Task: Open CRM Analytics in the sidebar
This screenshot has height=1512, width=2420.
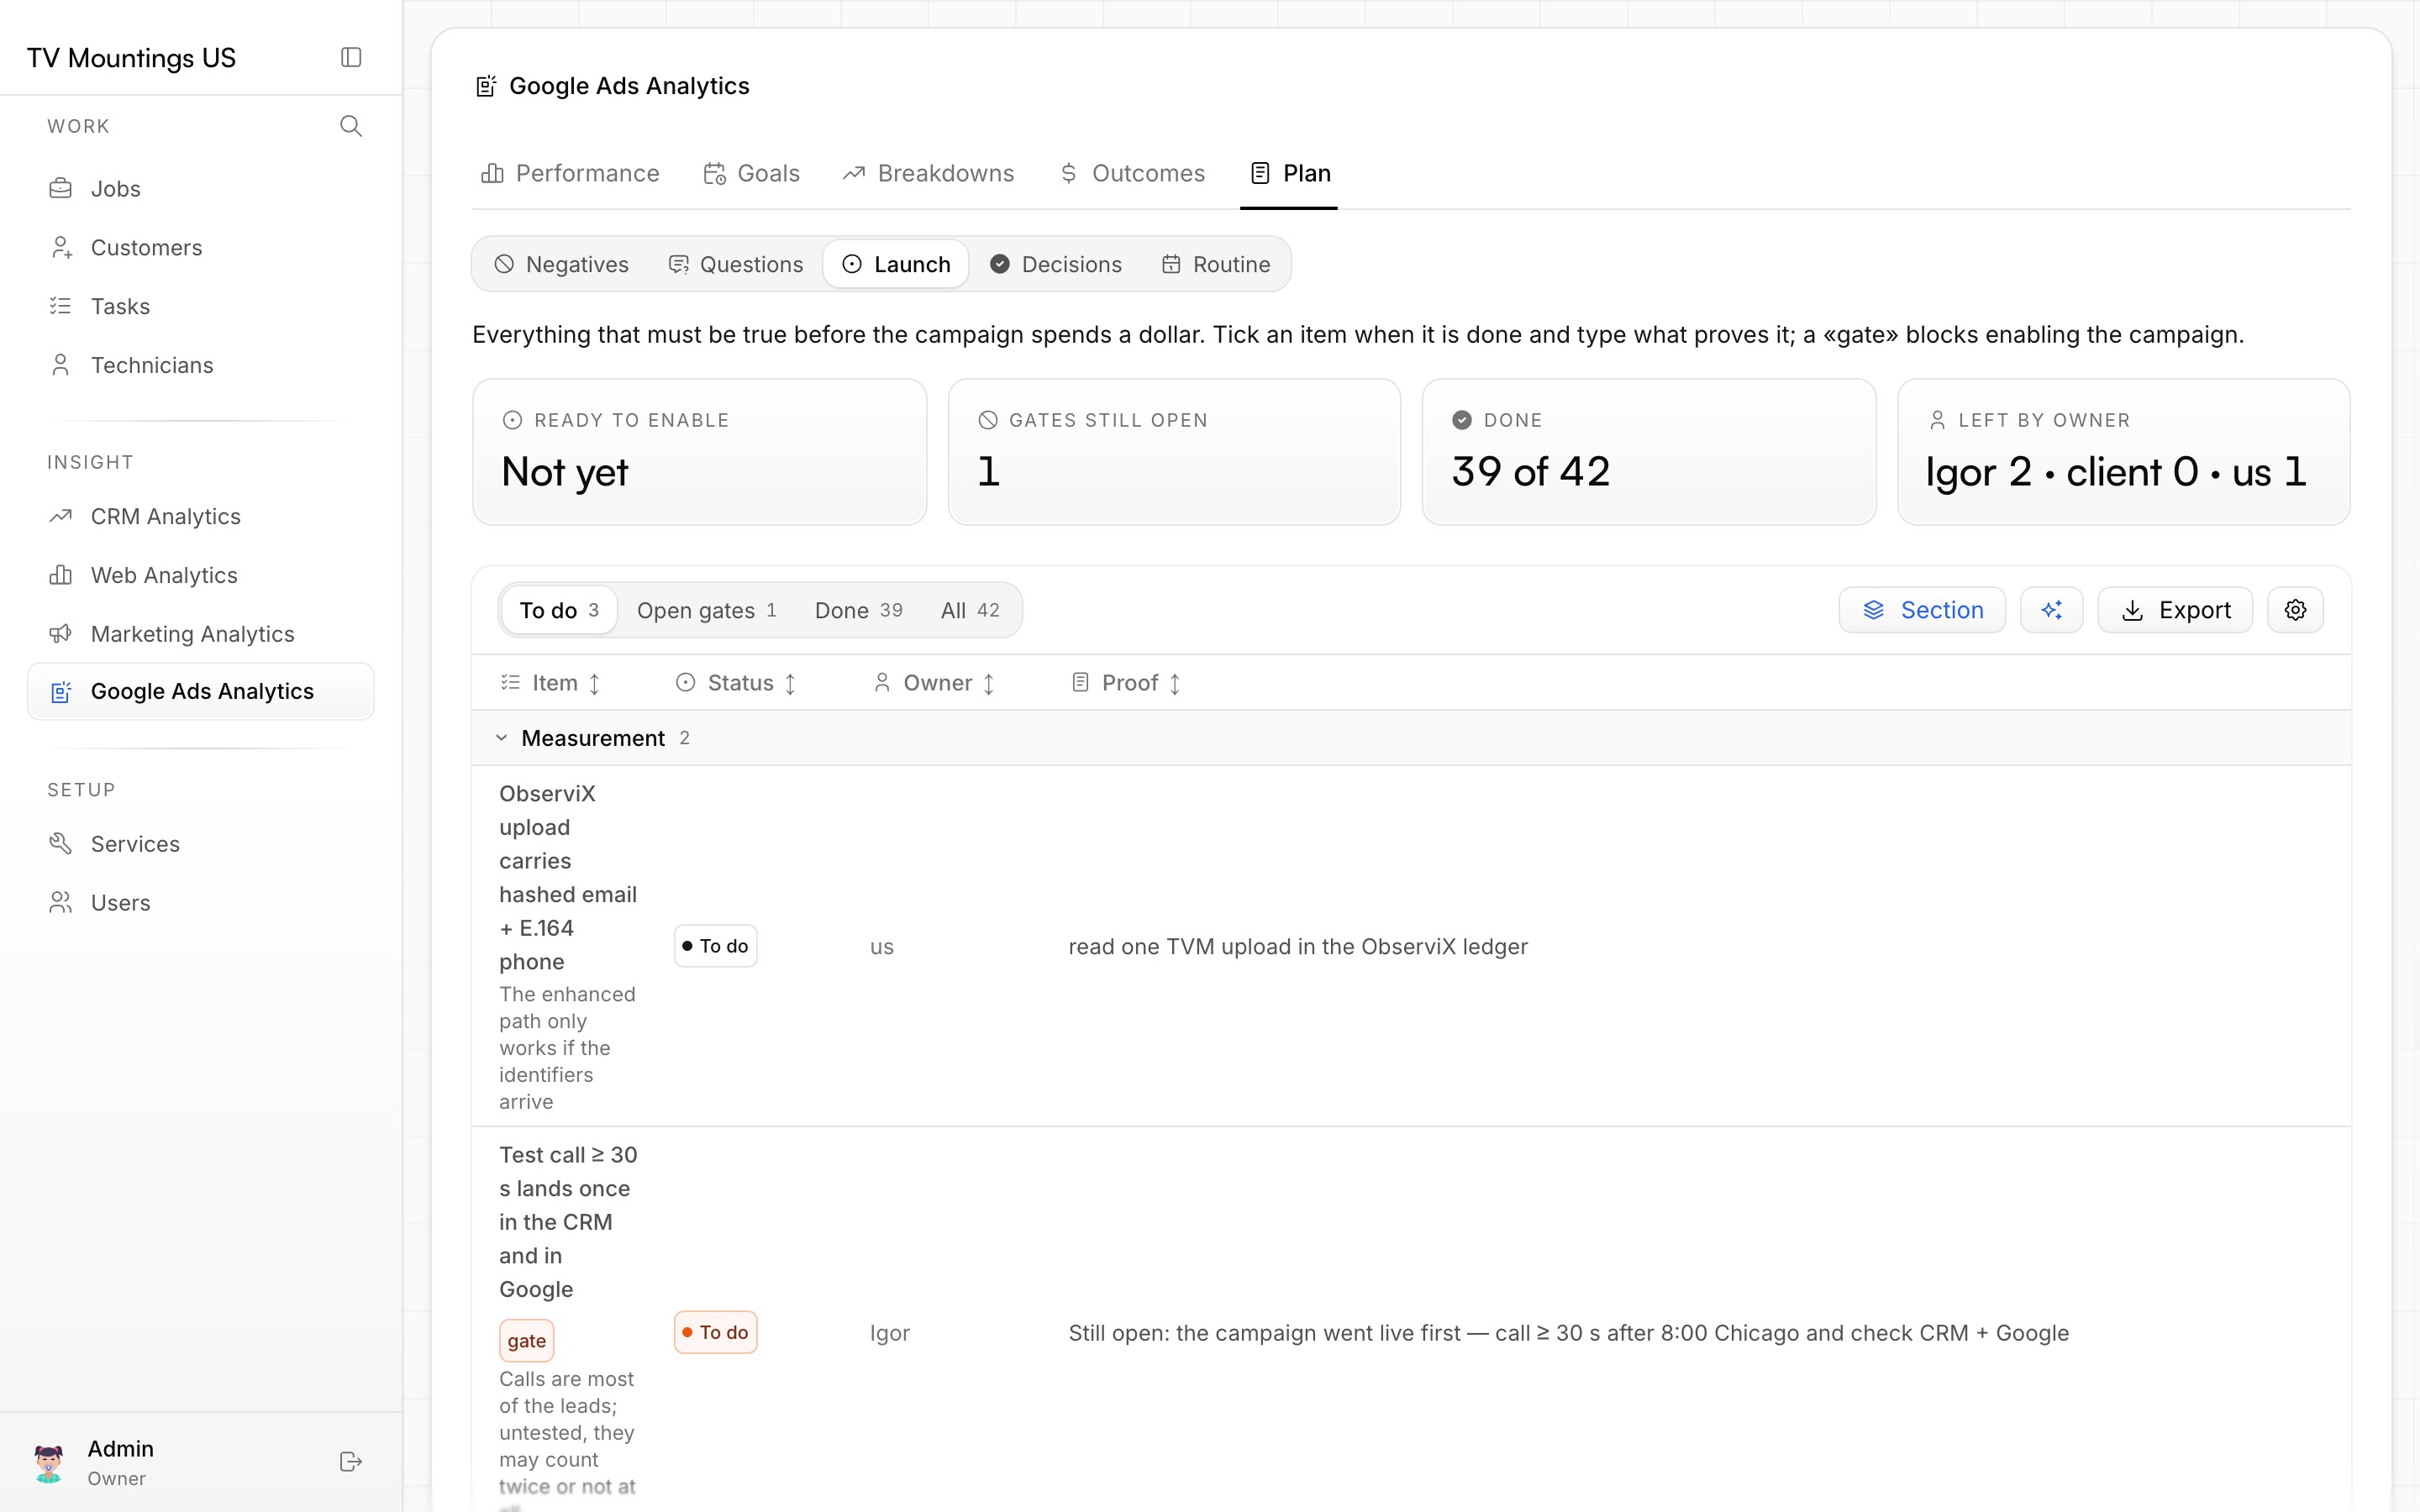Action: pyautogui.click(x=200, y=517)
